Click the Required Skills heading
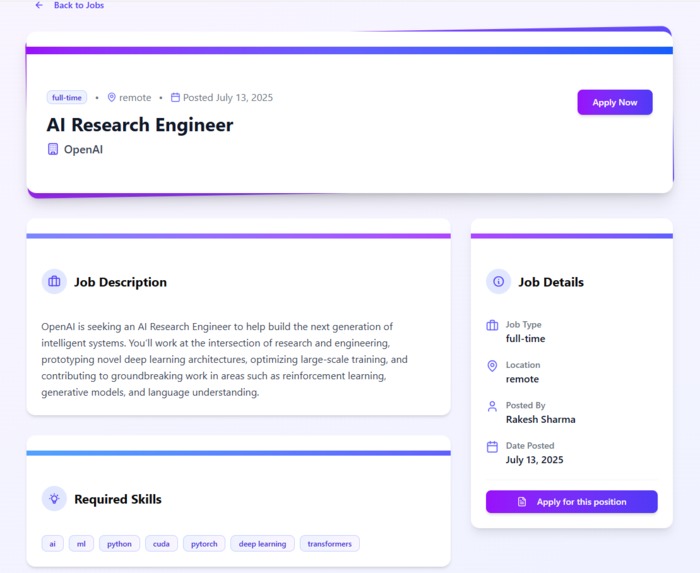Viewport: 700px width, 573px height. tap(118, 499)
